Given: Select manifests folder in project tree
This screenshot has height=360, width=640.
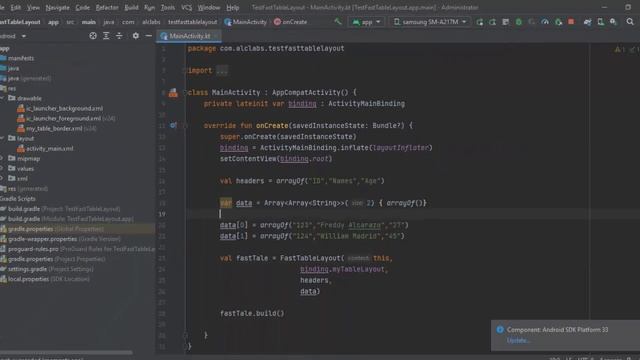Looking at the screenshot, I should pos(17,58).
